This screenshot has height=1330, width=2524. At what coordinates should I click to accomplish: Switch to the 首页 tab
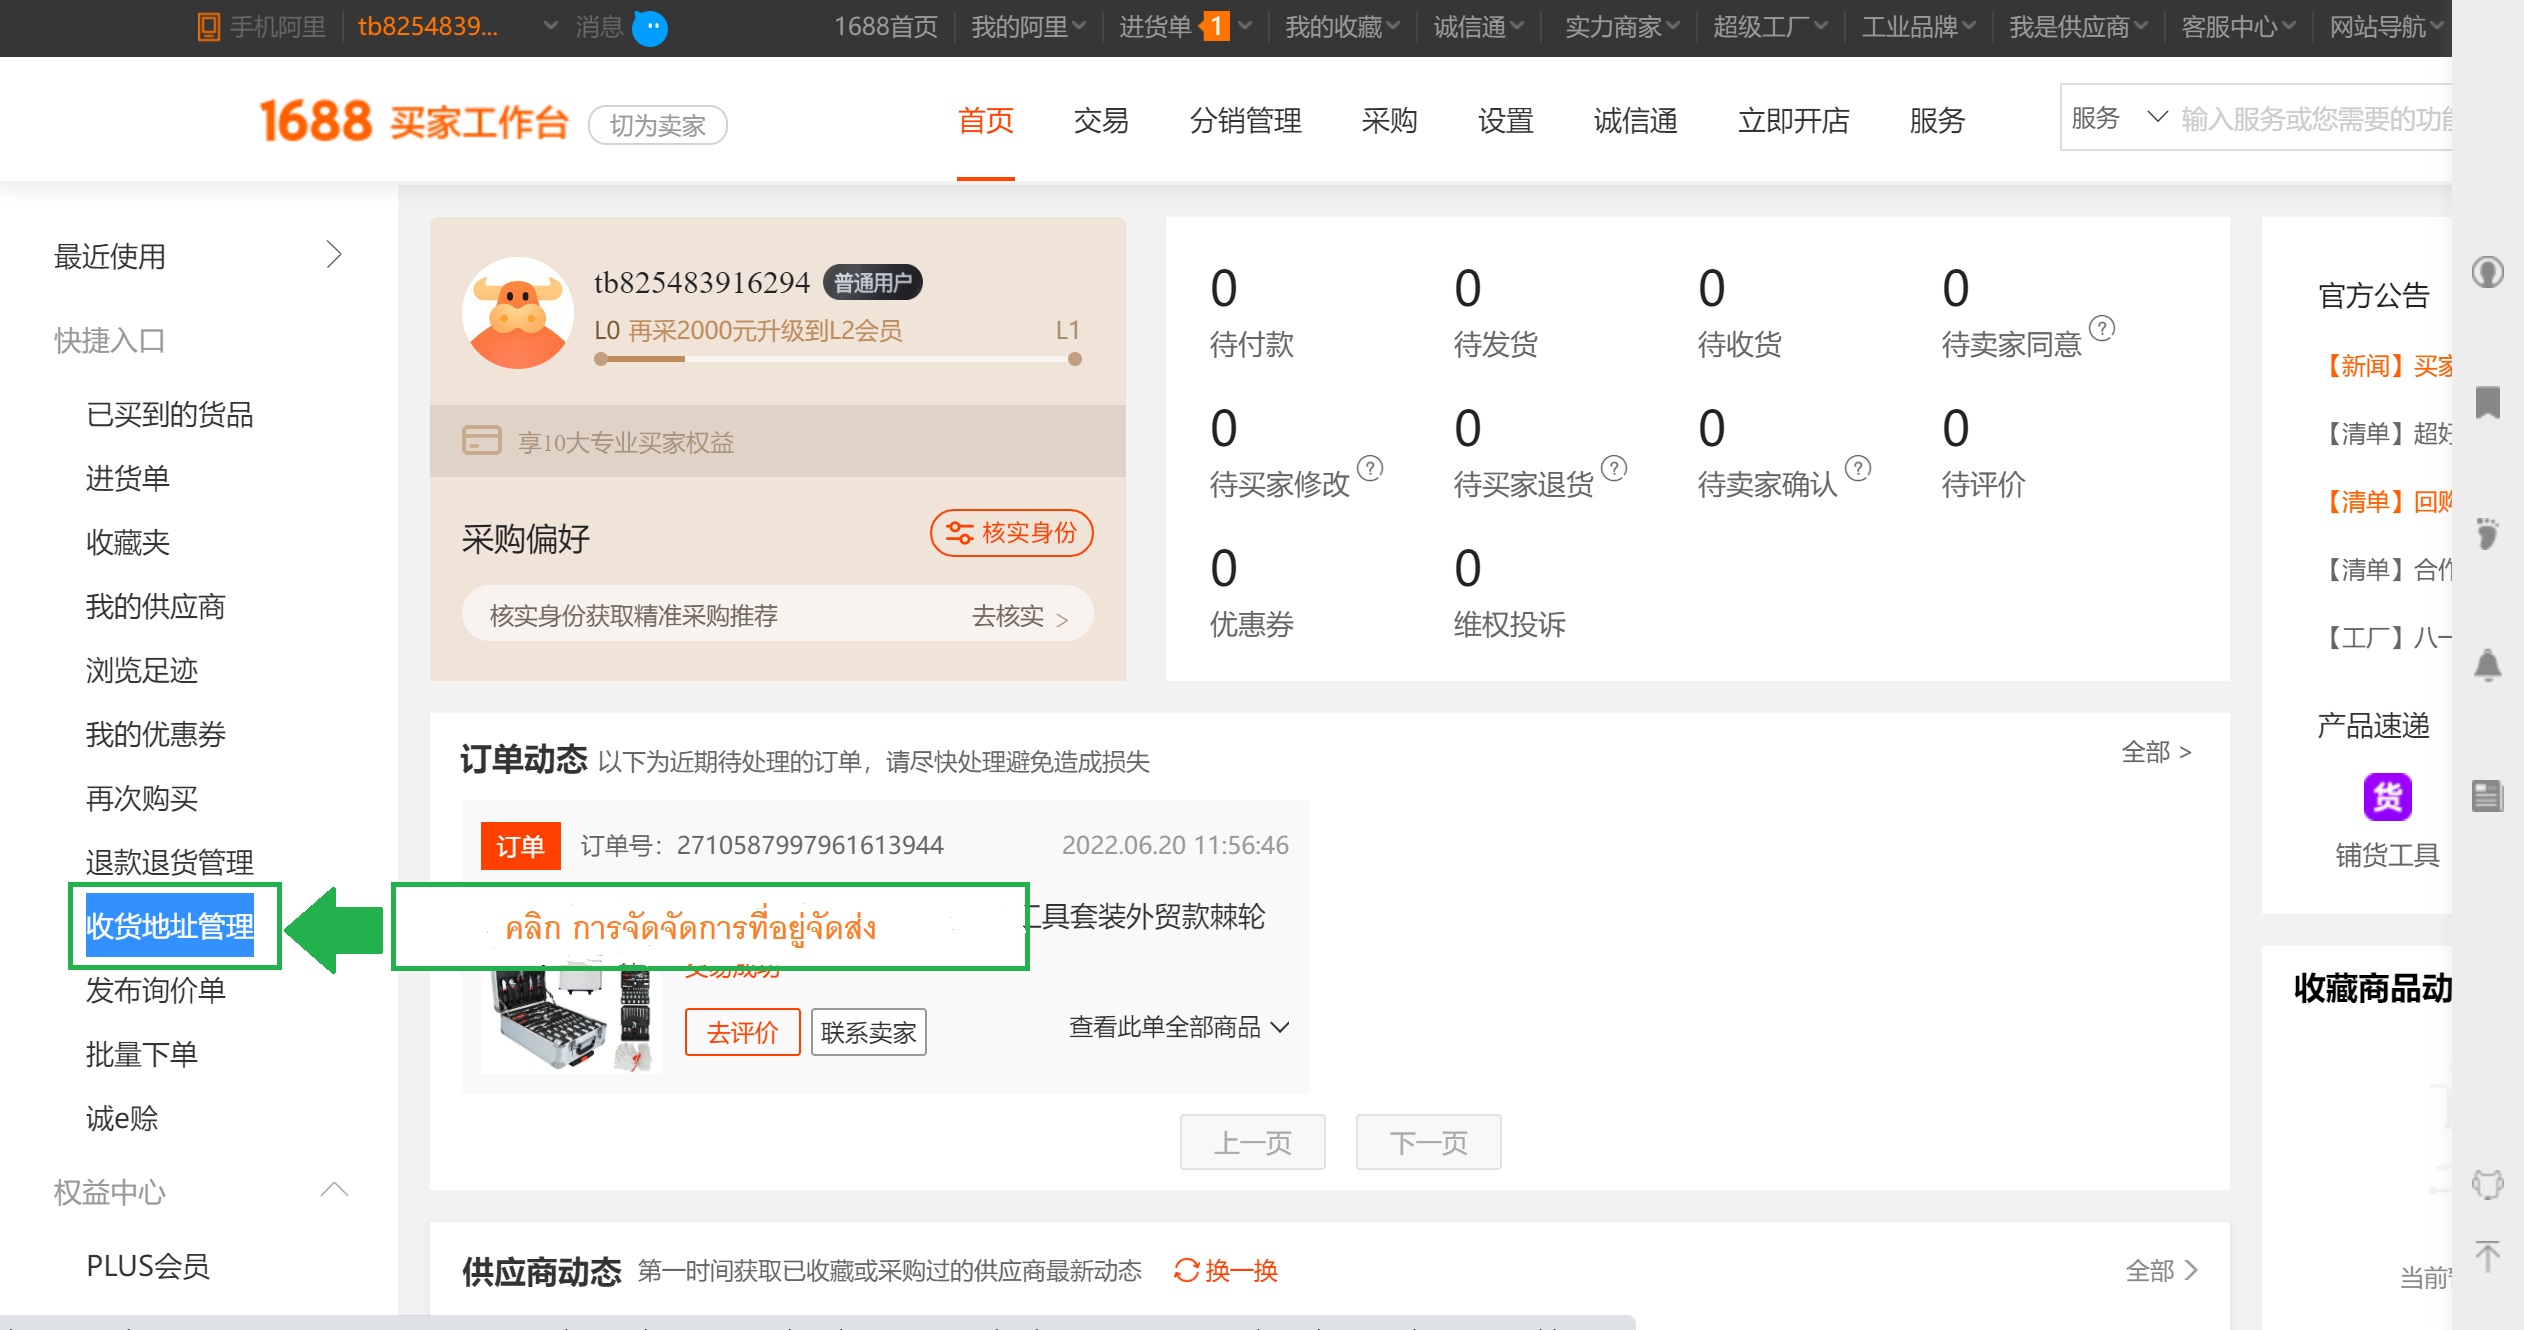point(985,120)
